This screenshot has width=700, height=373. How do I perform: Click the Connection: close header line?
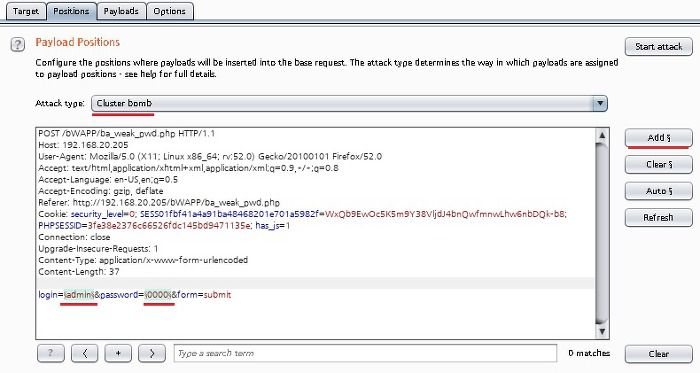(74, 237)
